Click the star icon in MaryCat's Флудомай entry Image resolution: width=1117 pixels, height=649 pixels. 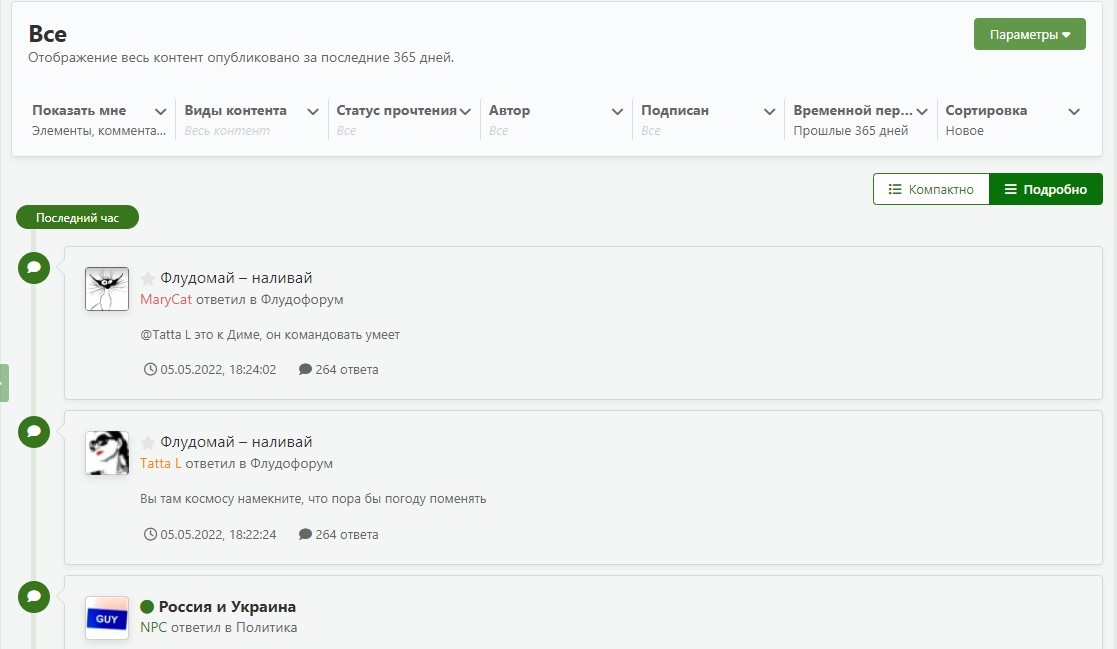(x=147, y=279)
